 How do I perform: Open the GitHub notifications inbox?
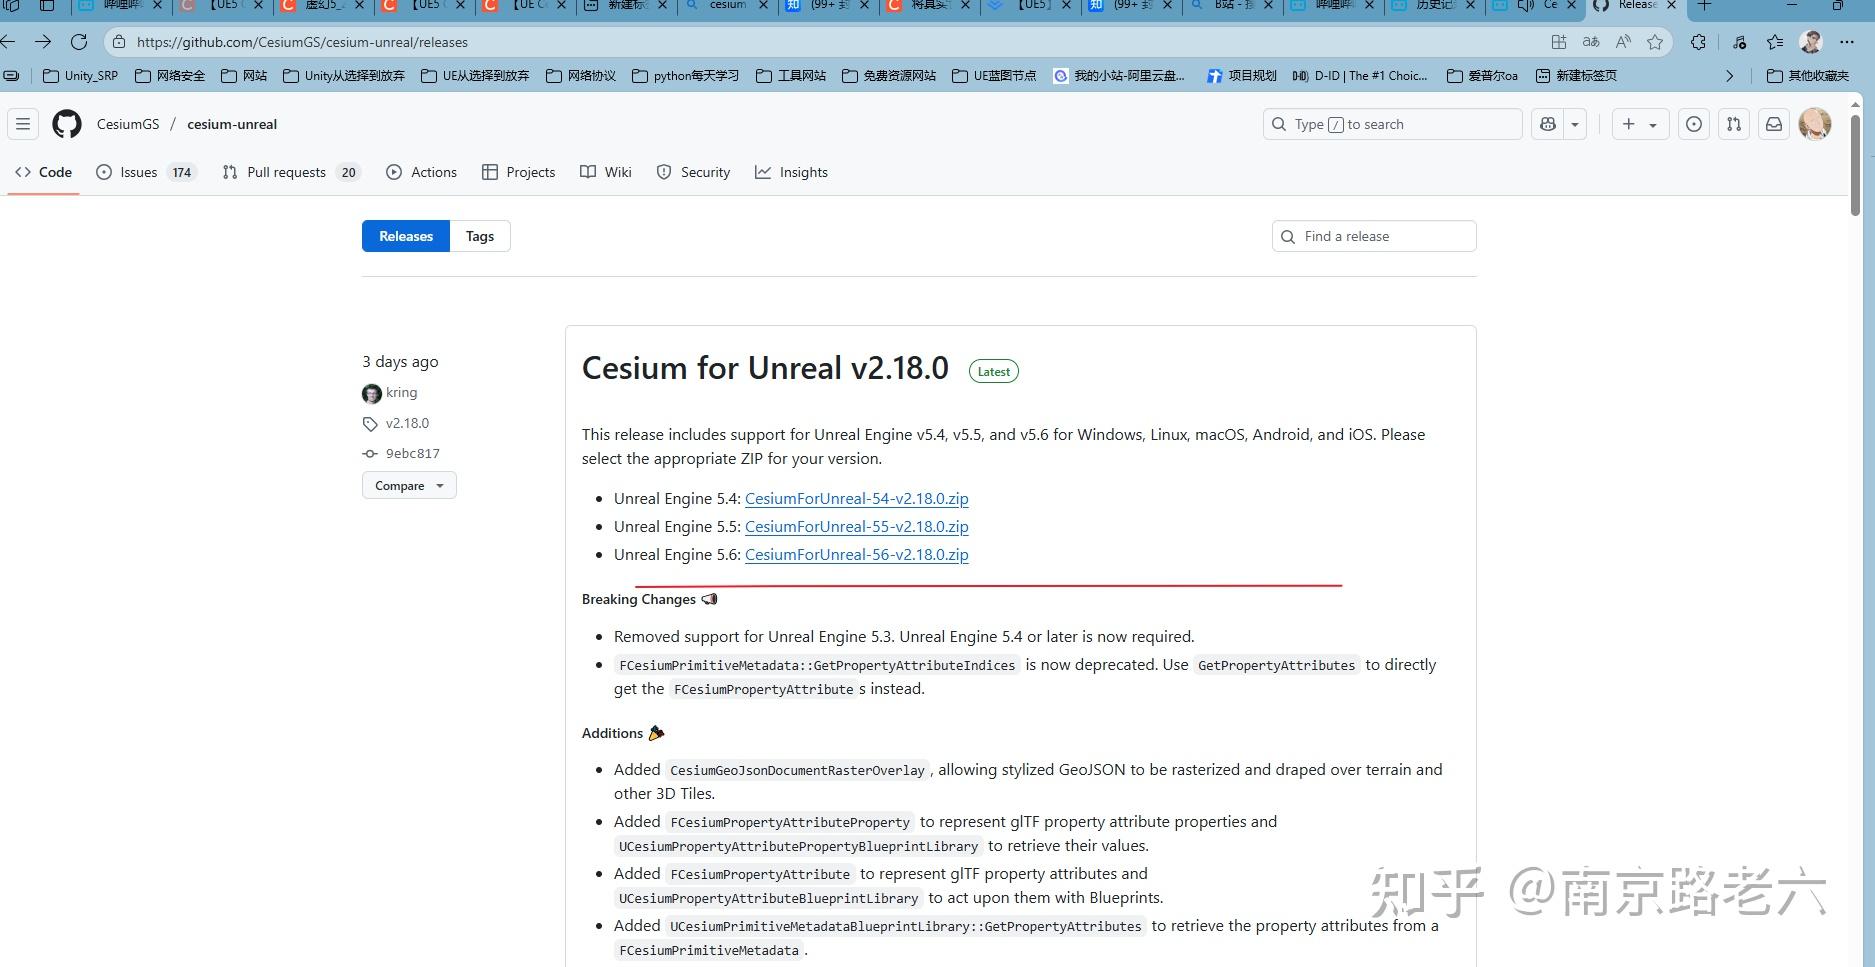tap(1775, 124)
